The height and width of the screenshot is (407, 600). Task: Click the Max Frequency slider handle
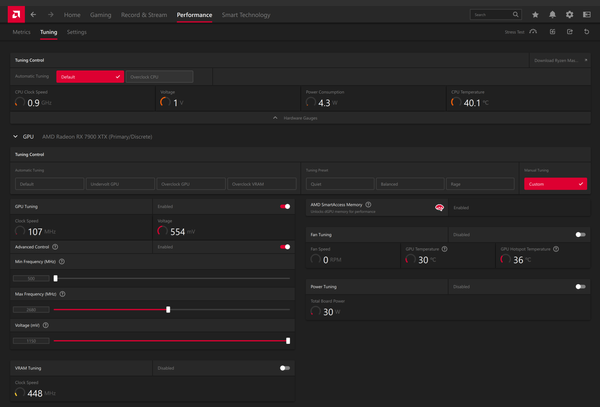pyautogui.click(x=168, y=310)
